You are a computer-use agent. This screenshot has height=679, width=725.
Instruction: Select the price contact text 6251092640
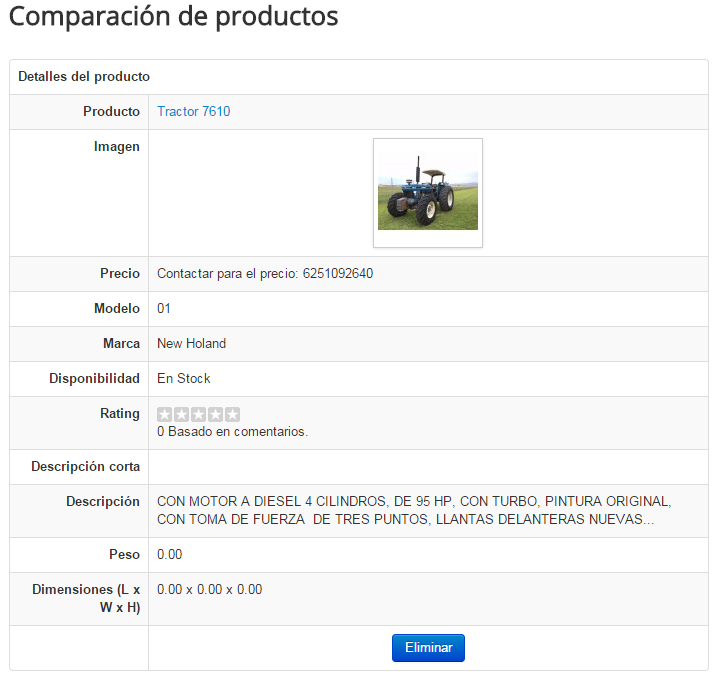[x=265, y=274]
